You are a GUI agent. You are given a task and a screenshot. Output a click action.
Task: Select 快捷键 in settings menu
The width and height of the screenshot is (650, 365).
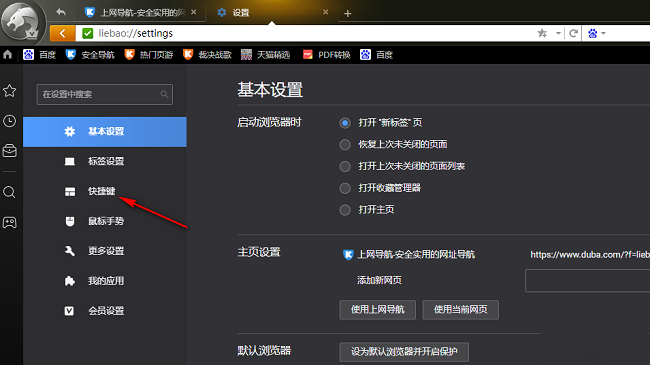(104, 191)
